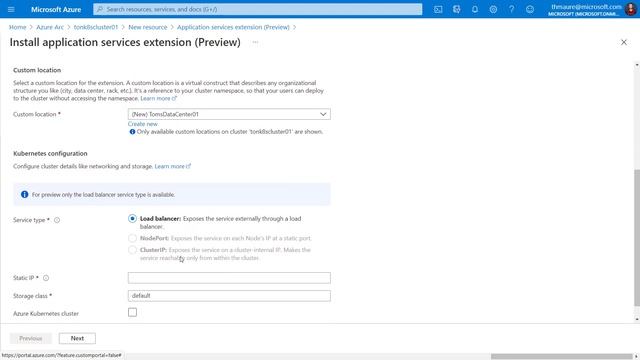The image size is (640, 360).
Task: Toggle the Azure Kubernetes cluster checkbox
Action: coord(132,313)
